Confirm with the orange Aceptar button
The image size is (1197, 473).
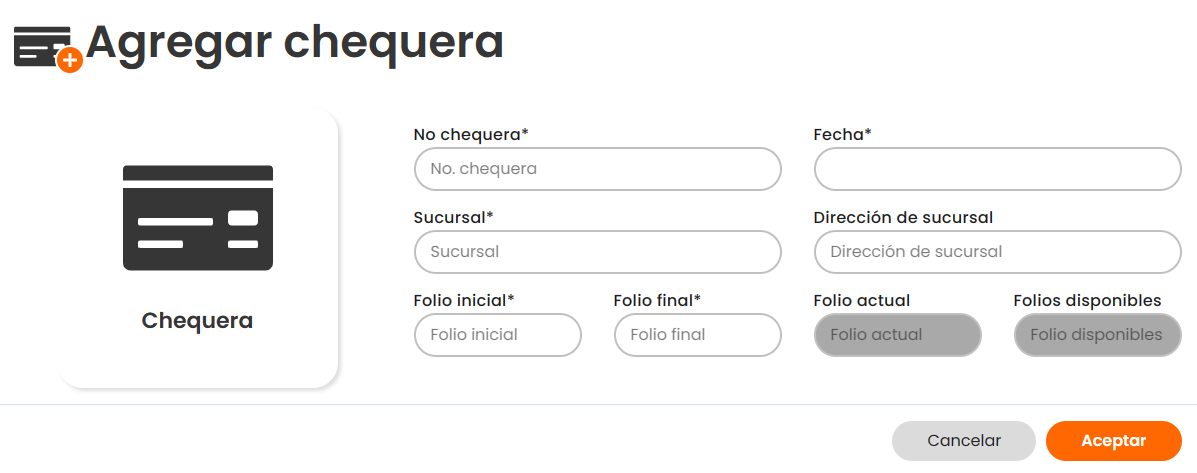click(x=1113, y=441)
